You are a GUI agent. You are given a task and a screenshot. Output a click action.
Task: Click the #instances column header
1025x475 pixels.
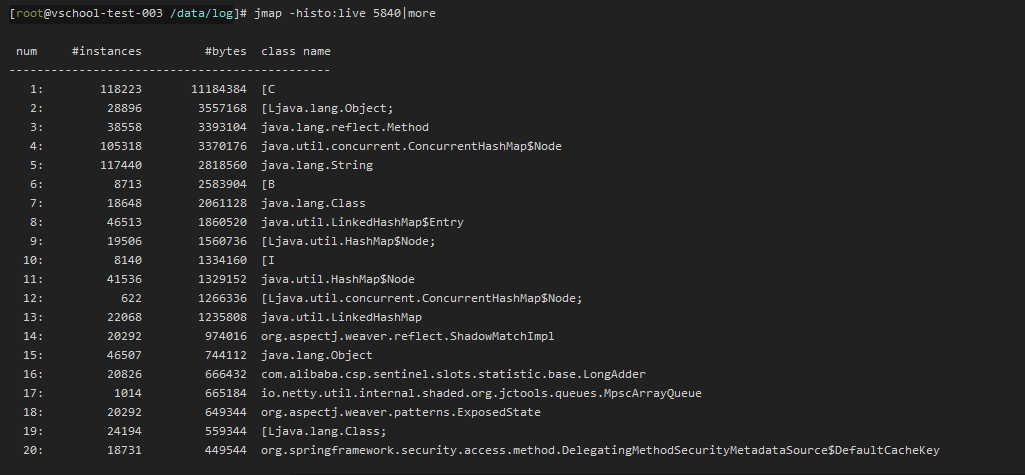[107, 51]
